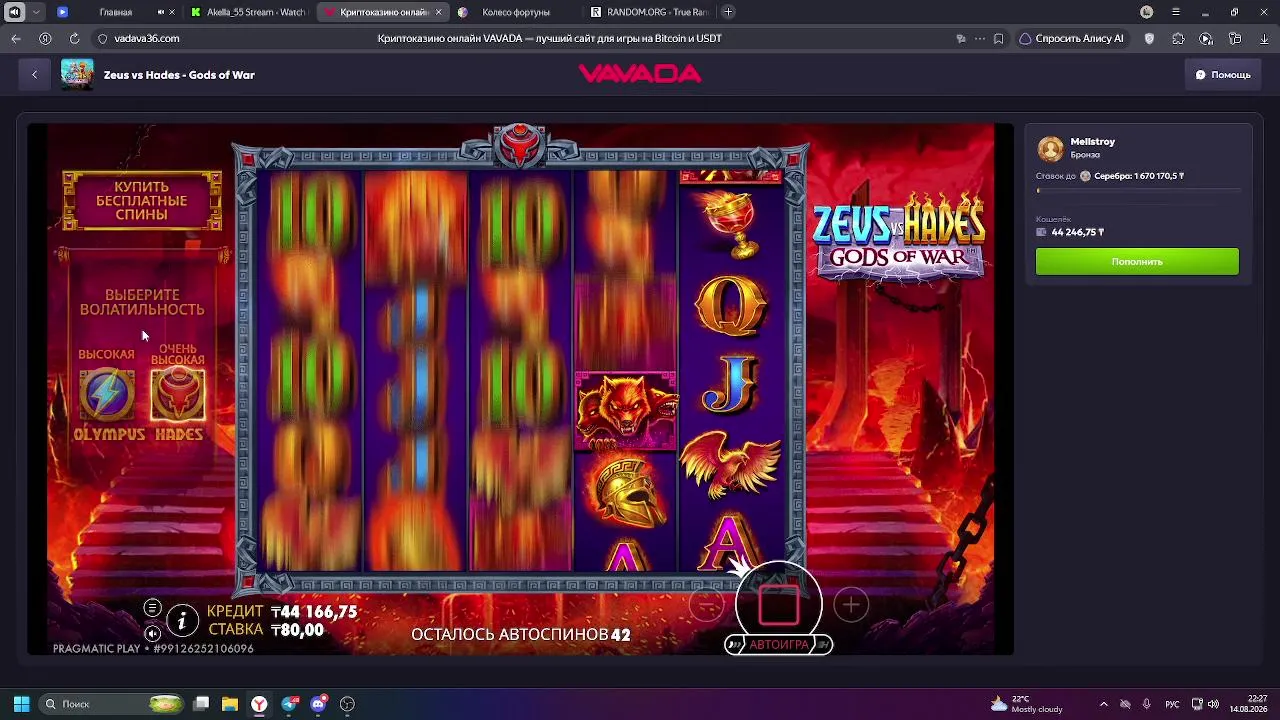The image size is (1280, 720).
Task: Click the rank progress bar in profile panel
Action: pos(1138,190)
